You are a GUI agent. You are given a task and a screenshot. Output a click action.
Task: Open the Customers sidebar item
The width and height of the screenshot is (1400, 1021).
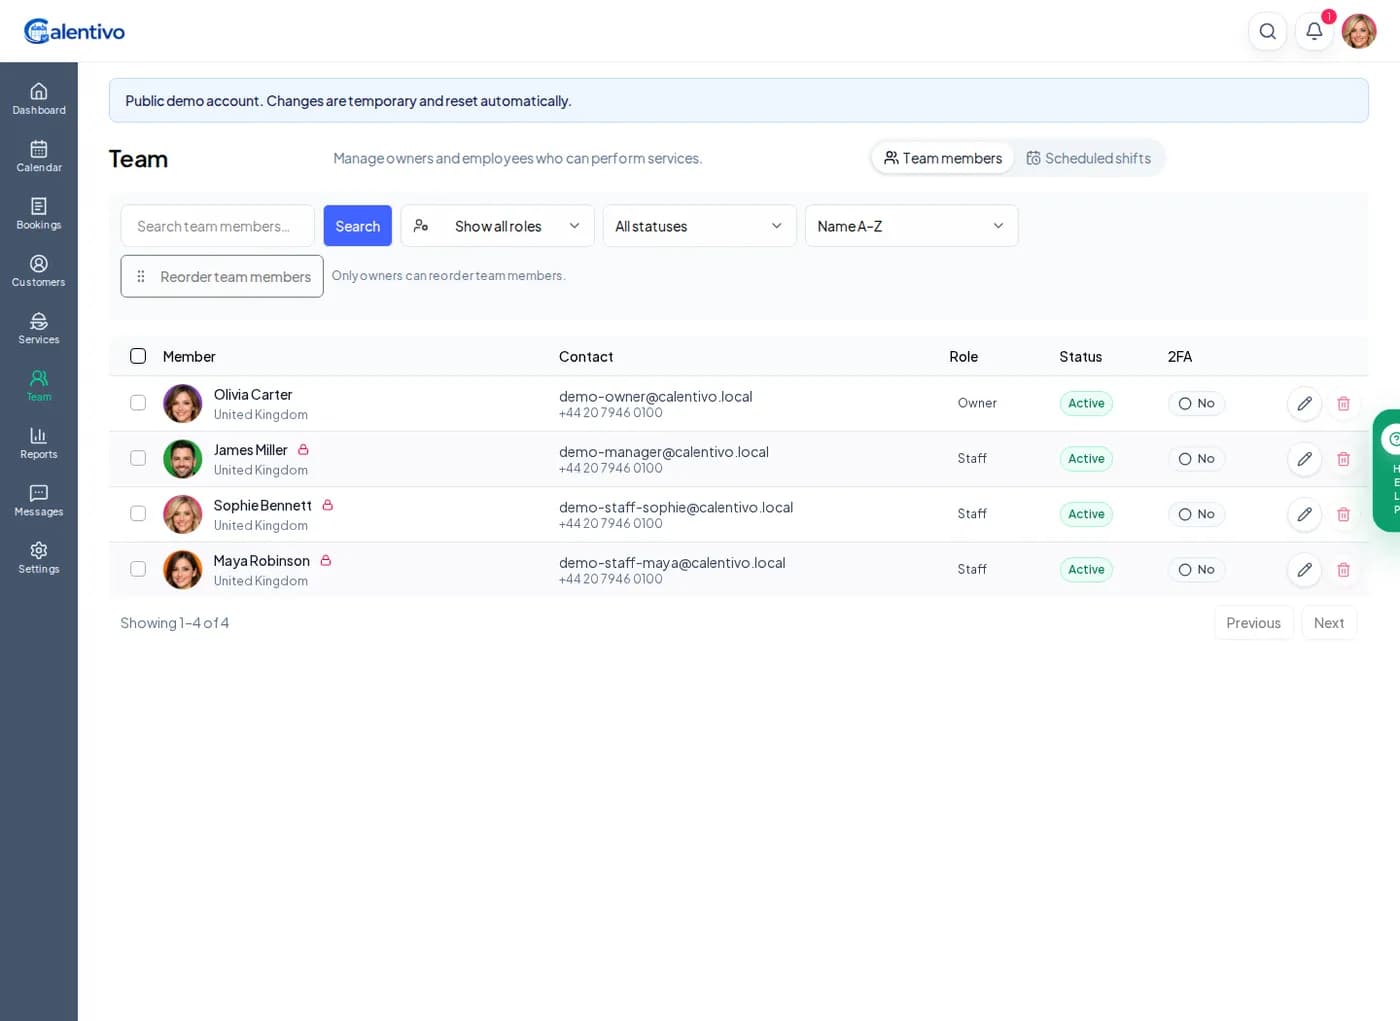coord(39,271)
